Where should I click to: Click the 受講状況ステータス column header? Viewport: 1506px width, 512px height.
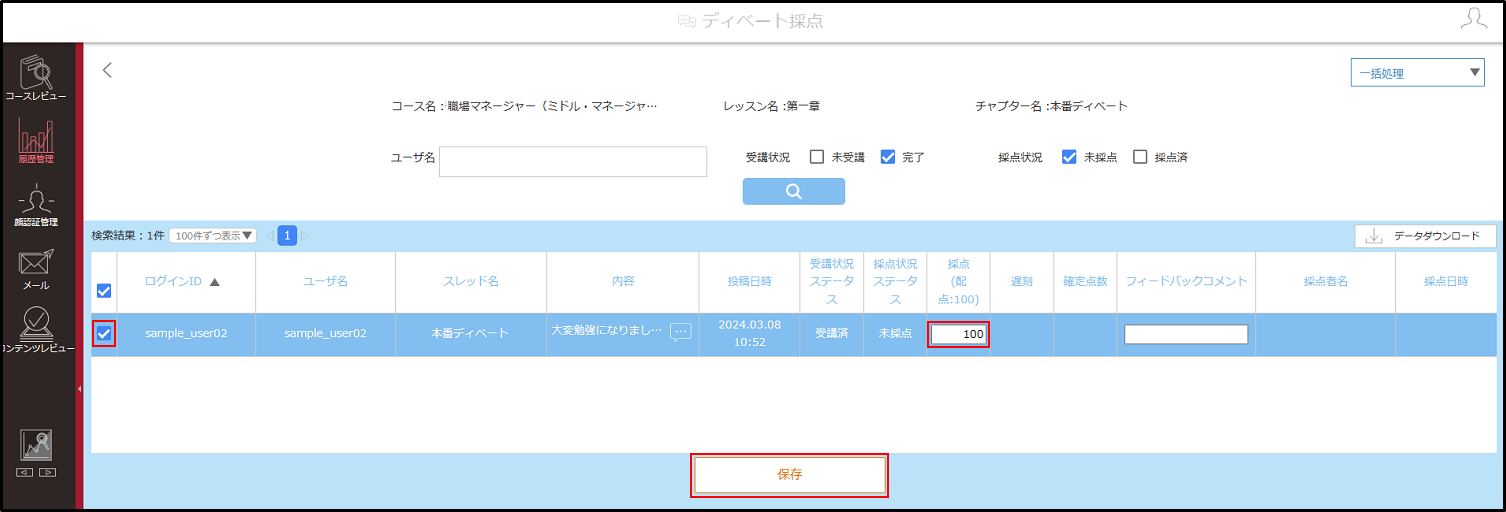[832, 282]
